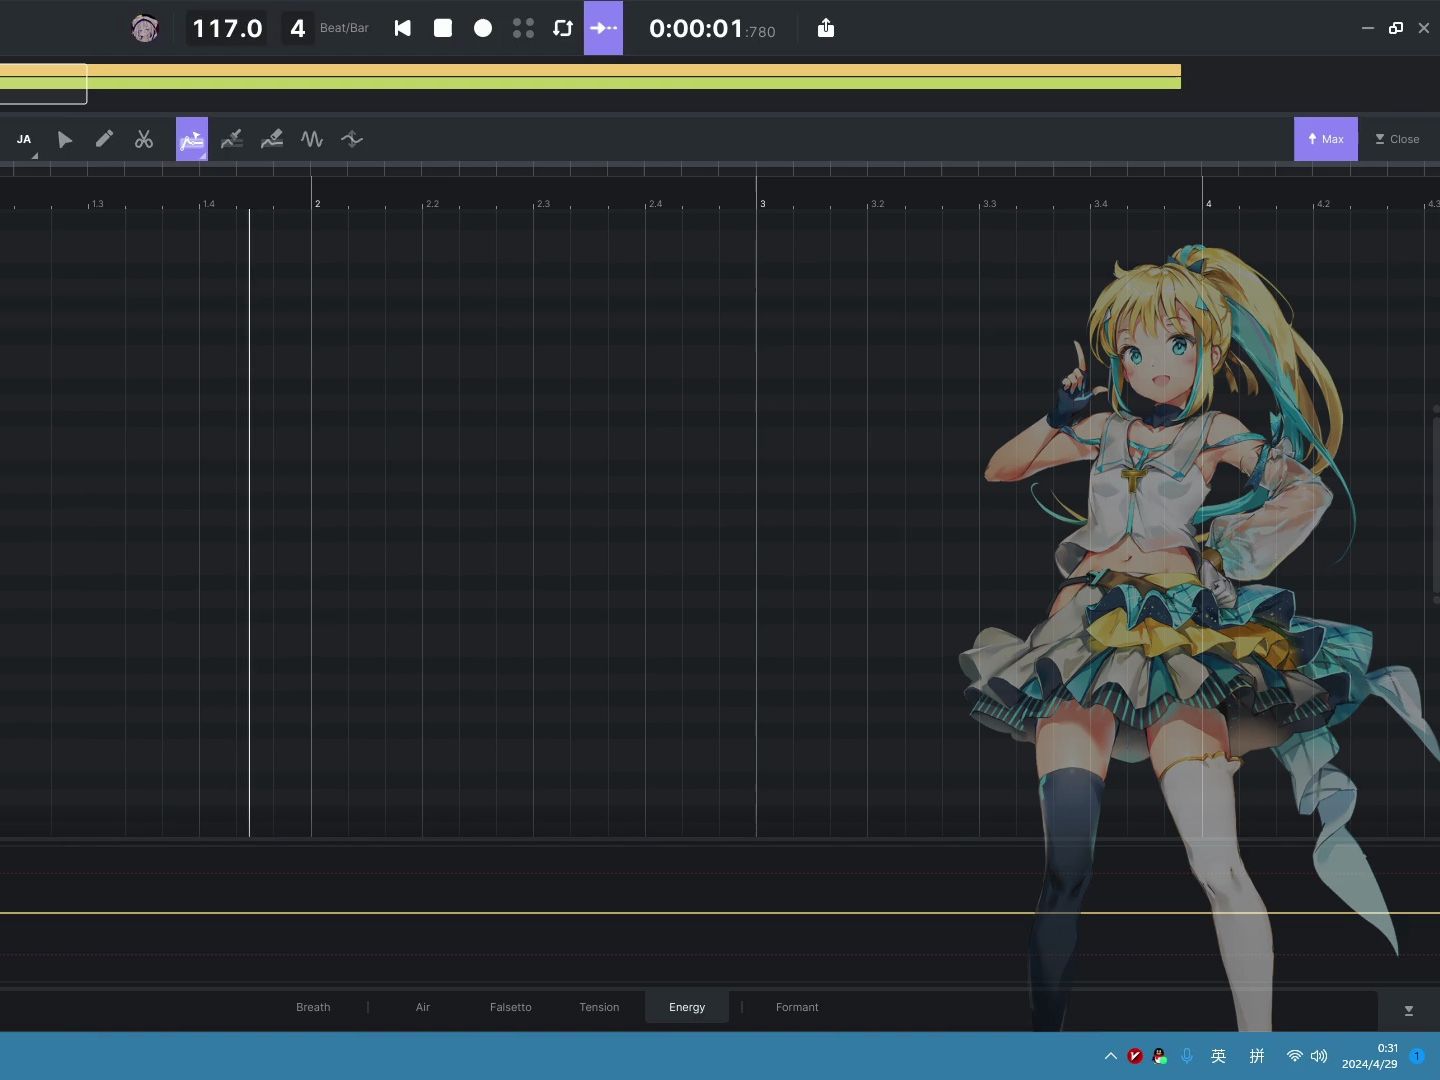Screen dimensions: 1440x1080
Task: Select the pitch transition smoothing tool
Action: 352,140
